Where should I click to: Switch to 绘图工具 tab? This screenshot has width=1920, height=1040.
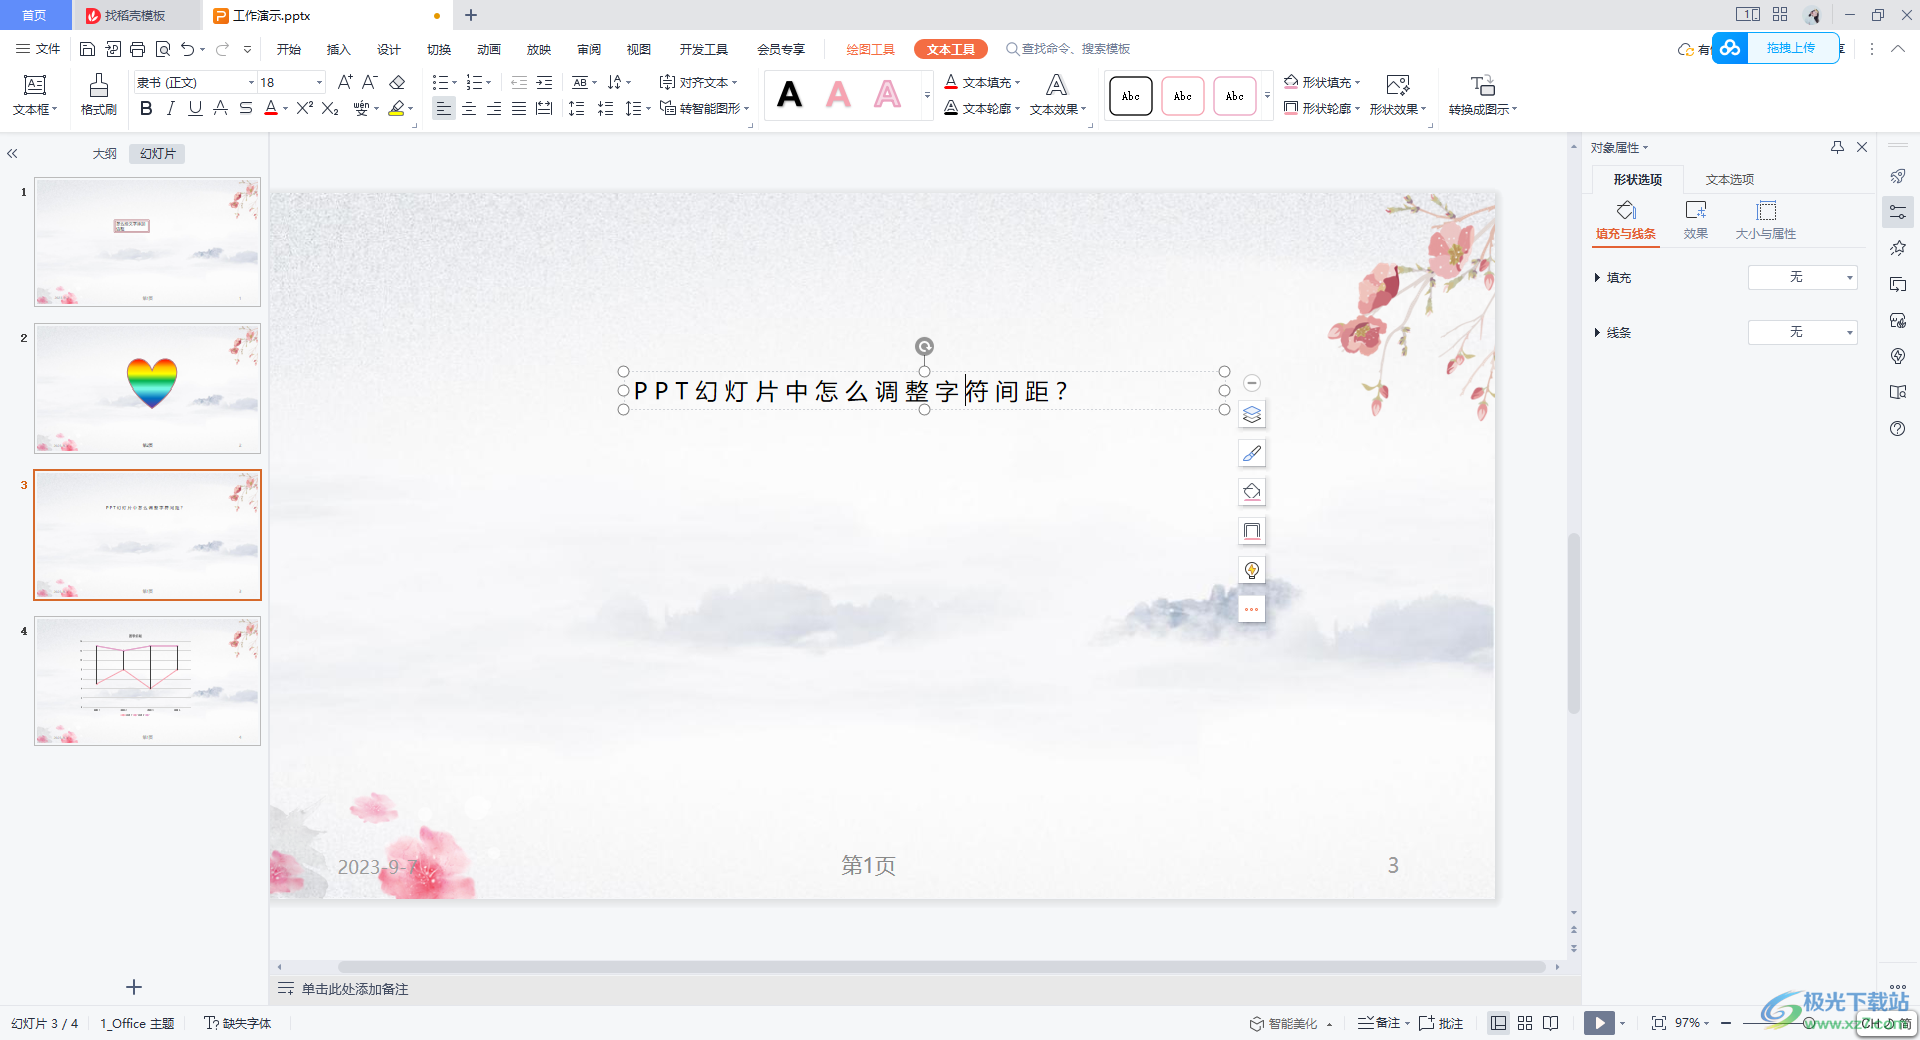click(x=870, y=49)
